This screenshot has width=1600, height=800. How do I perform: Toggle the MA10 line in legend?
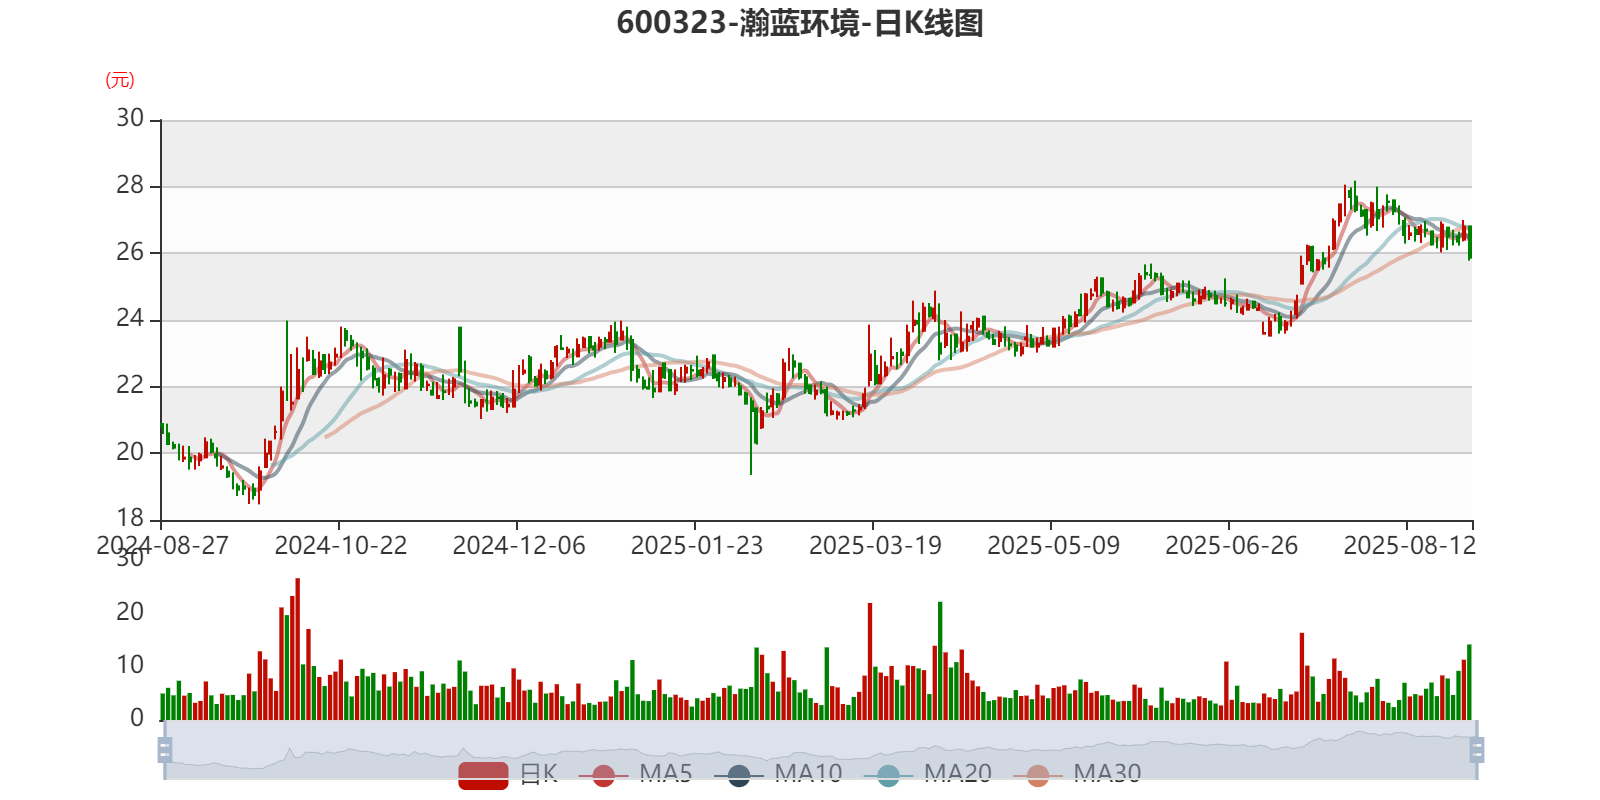779,774
